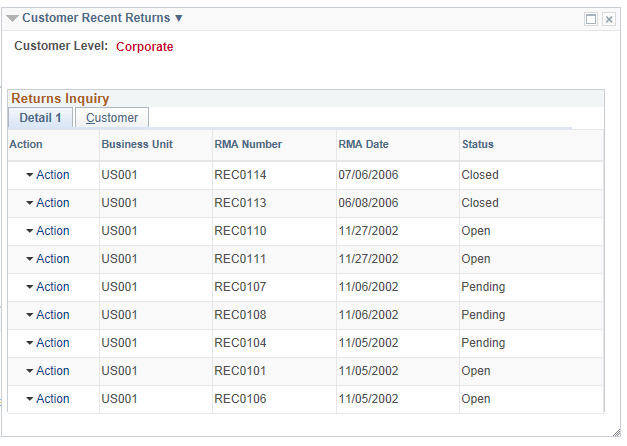Expand the Action menu for REC0110
This screenshot has height=446, width=627.
[x=48, y=231]
